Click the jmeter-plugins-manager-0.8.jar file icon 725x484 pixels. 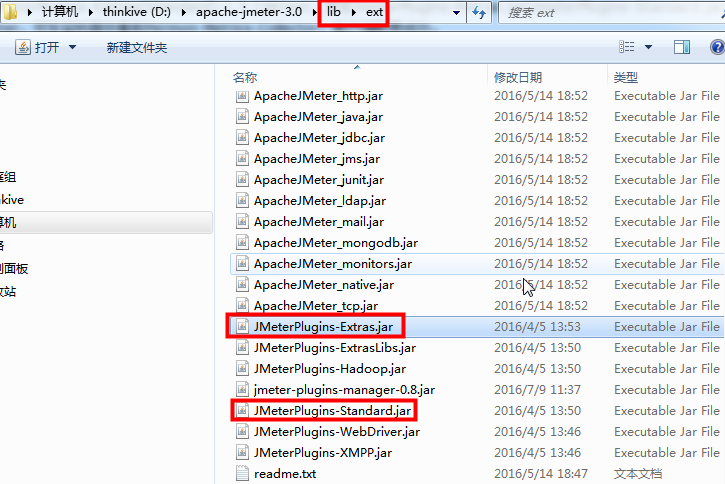click(x=242, y=390)
